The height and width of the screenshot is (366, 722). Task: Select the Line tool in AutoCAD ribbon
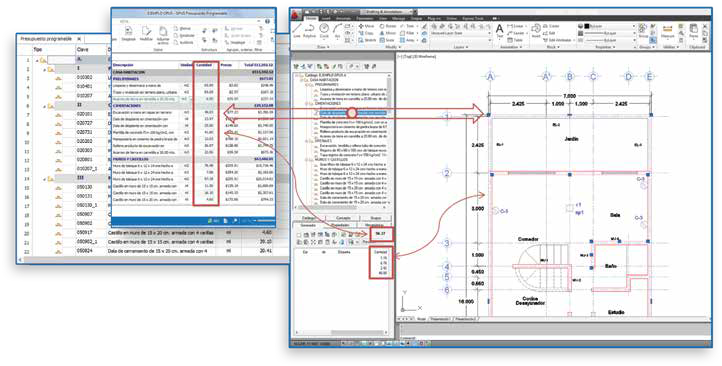[297, 31]
